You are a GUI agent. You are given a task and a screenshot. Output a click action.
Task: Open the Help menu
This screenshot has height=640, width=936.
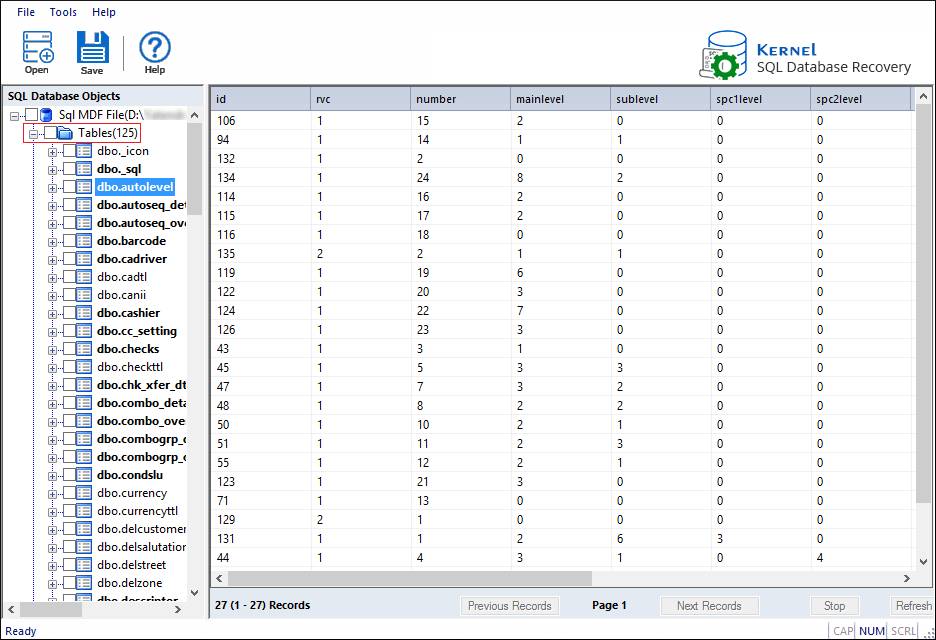[104, 12]
